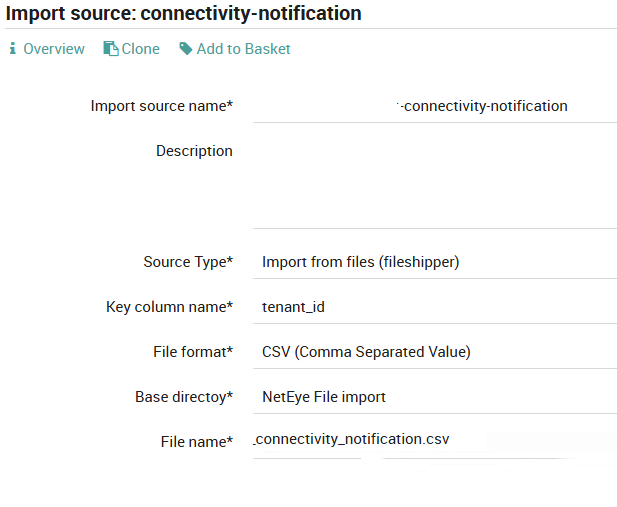617x507 pixels.
Task: Select the Clone link text
Action: (141, 49)
